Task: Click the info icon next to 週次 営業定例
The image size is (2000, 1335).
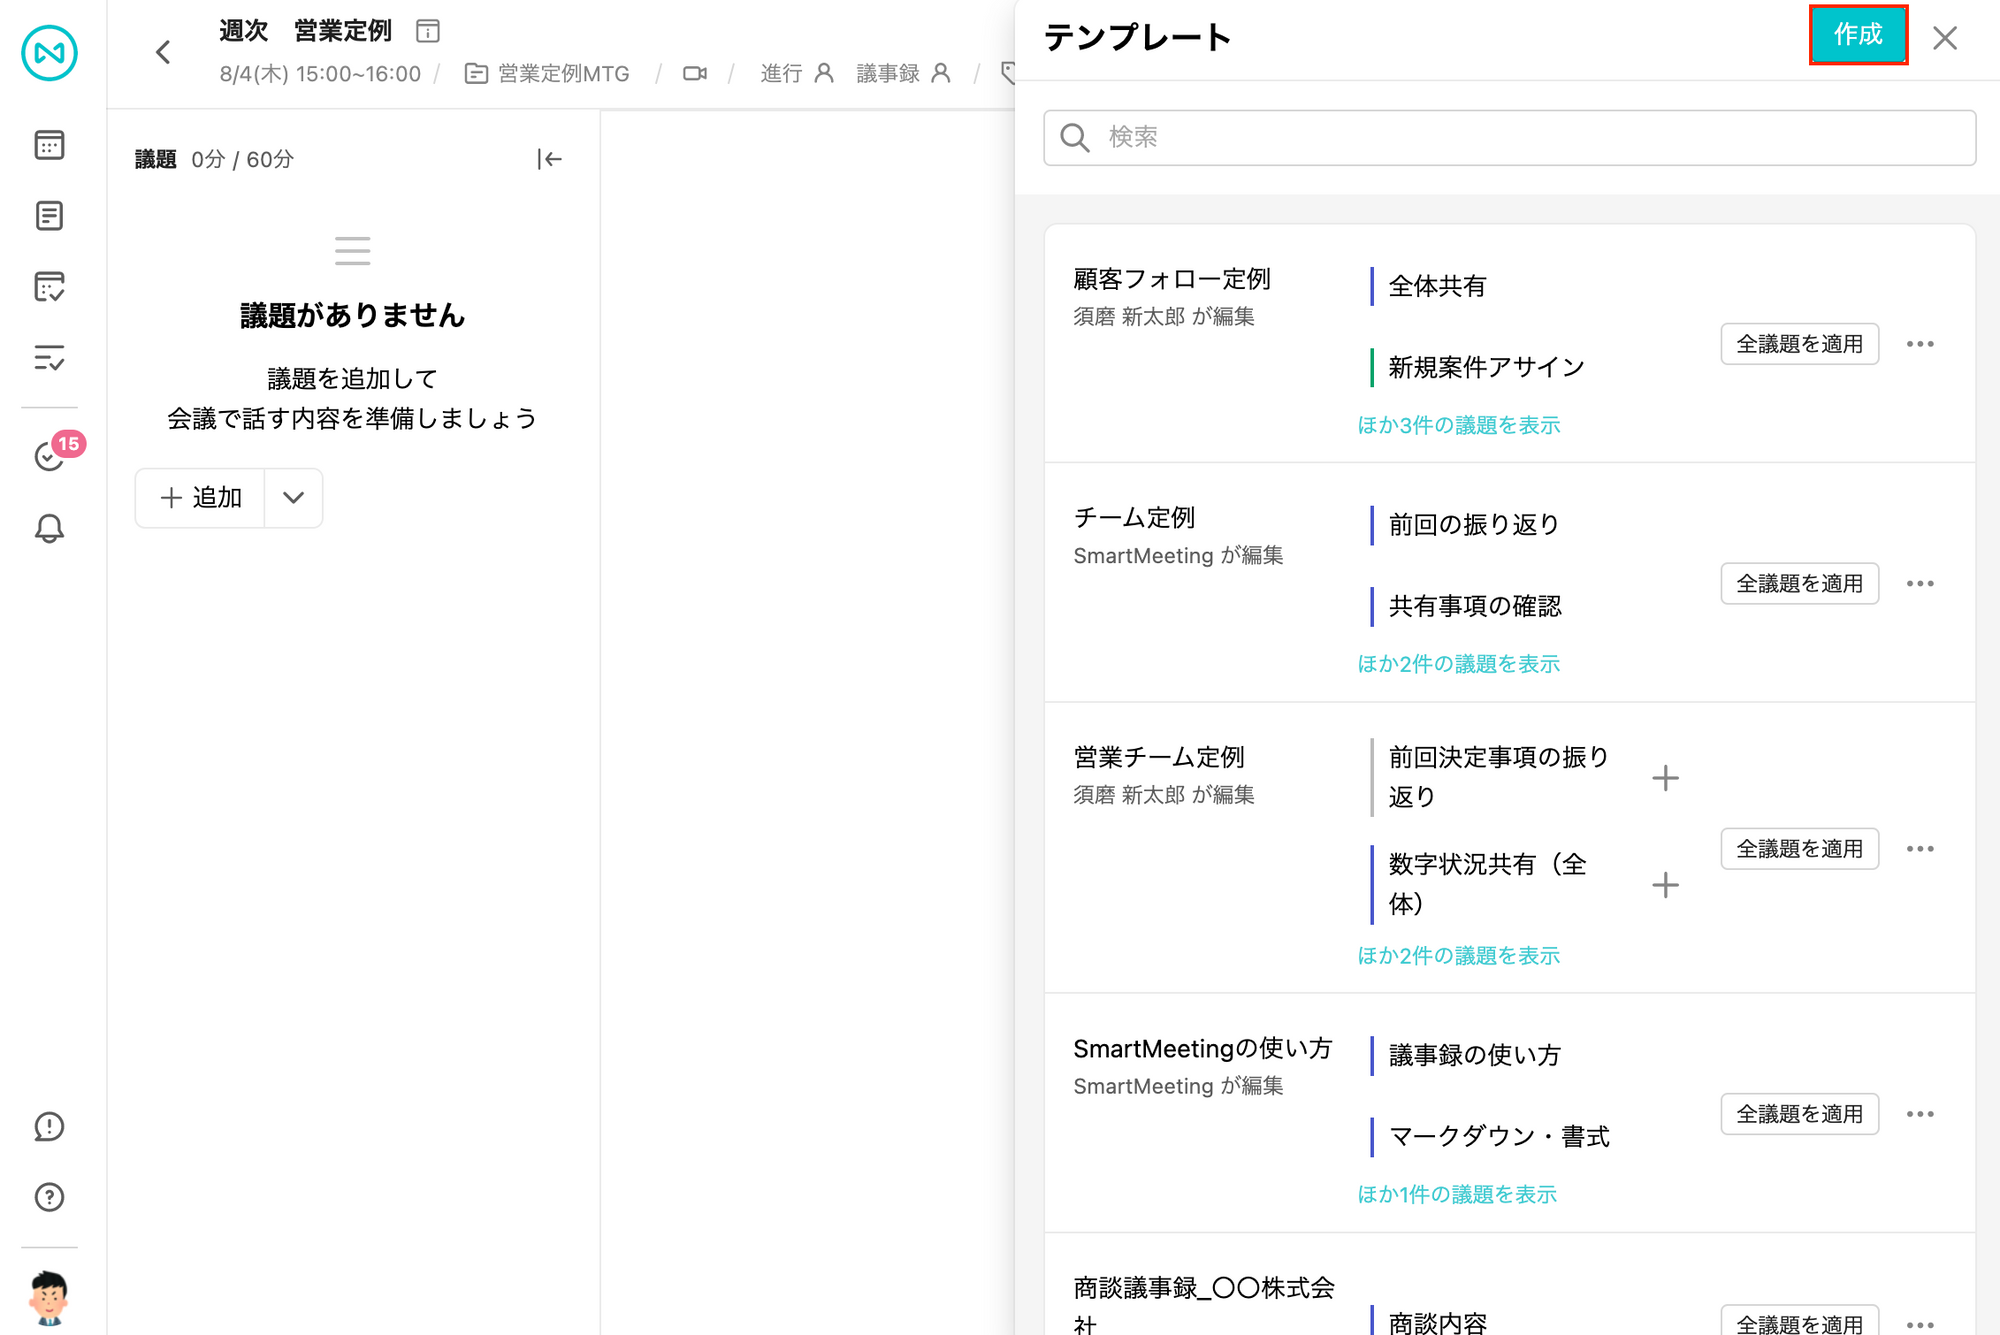Action: (428, 31)
